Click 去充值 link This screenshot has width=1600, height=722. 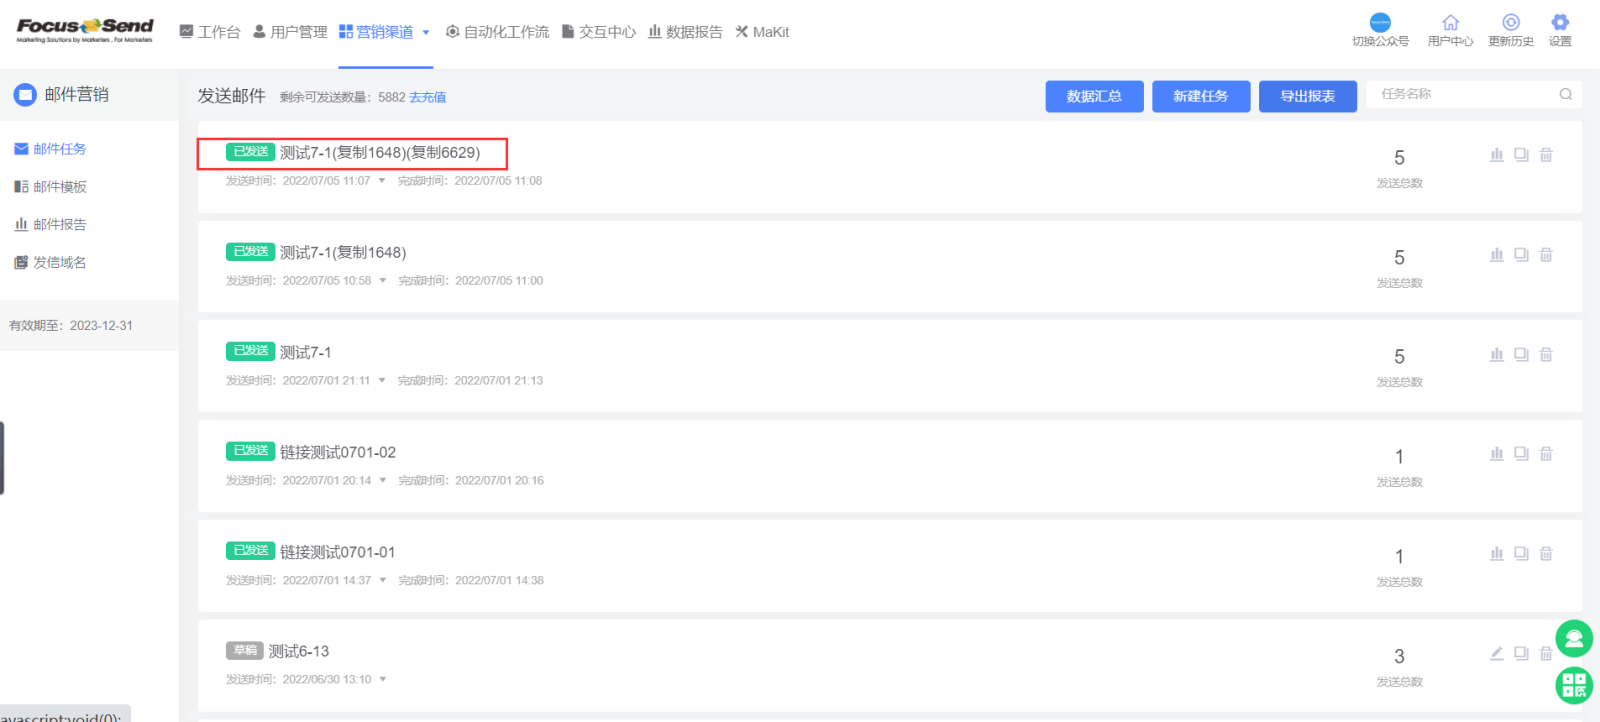click(428, 97)
